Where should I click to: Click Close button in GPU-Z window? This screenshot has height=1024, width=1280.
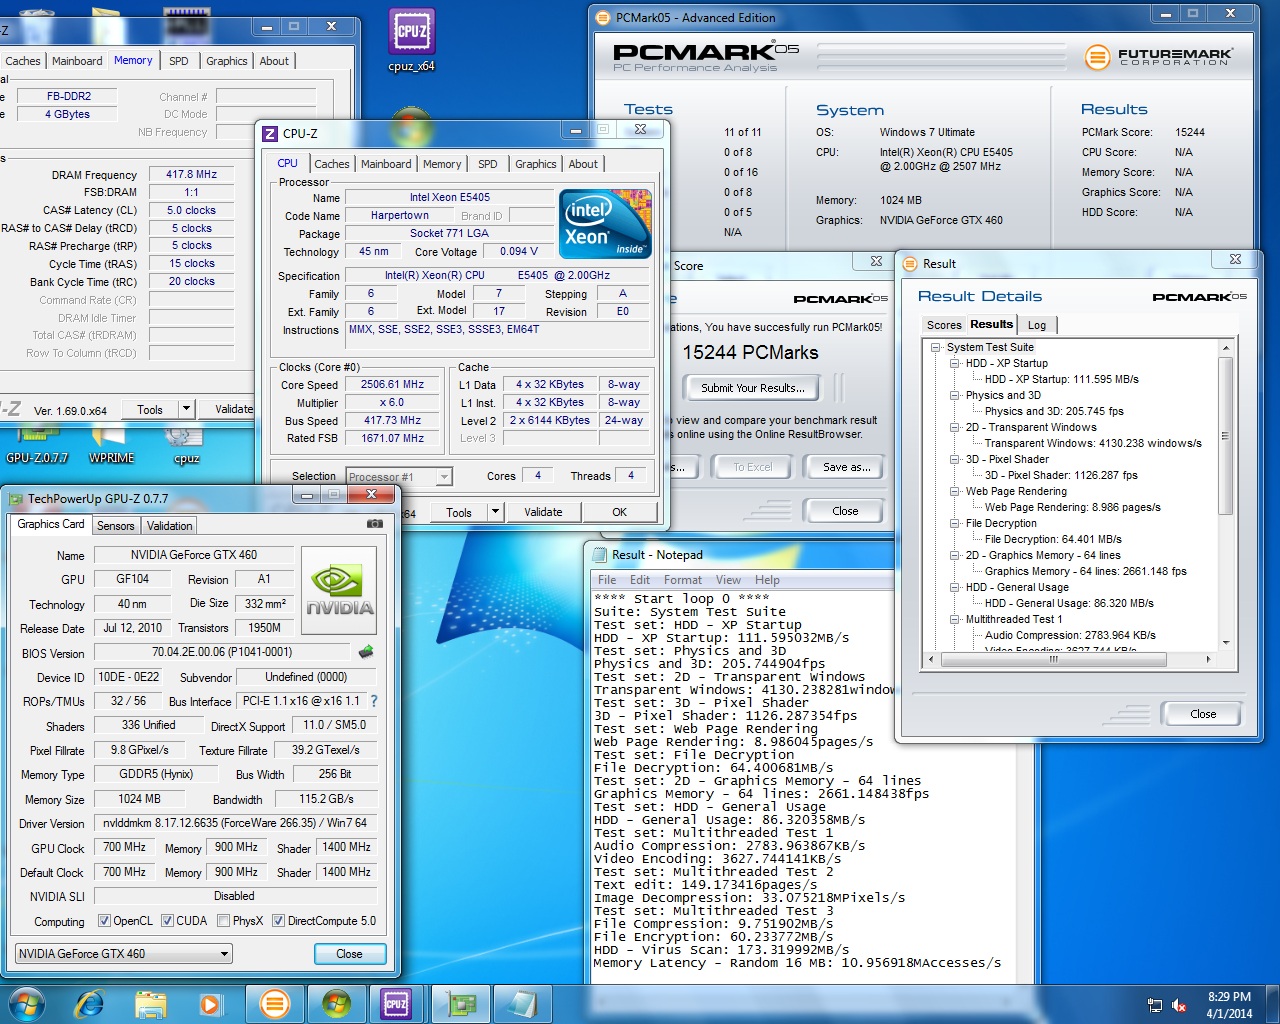tap(349, 954)
